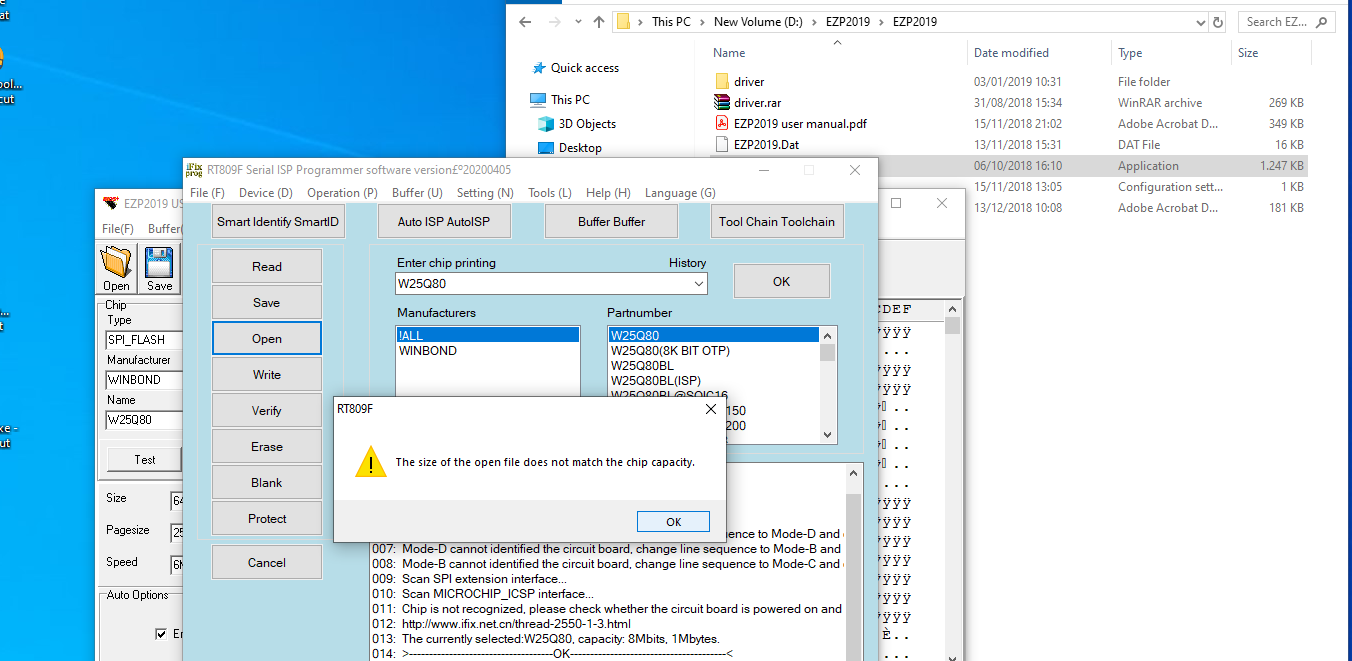Open the Operation (P) menu
1352x661 pixels.
pos(342,193)
